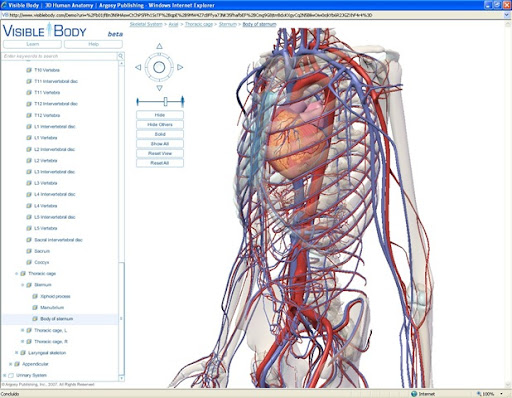Click the Hide Others button
This screenshot has width=512, height=398.
(160, 125)
